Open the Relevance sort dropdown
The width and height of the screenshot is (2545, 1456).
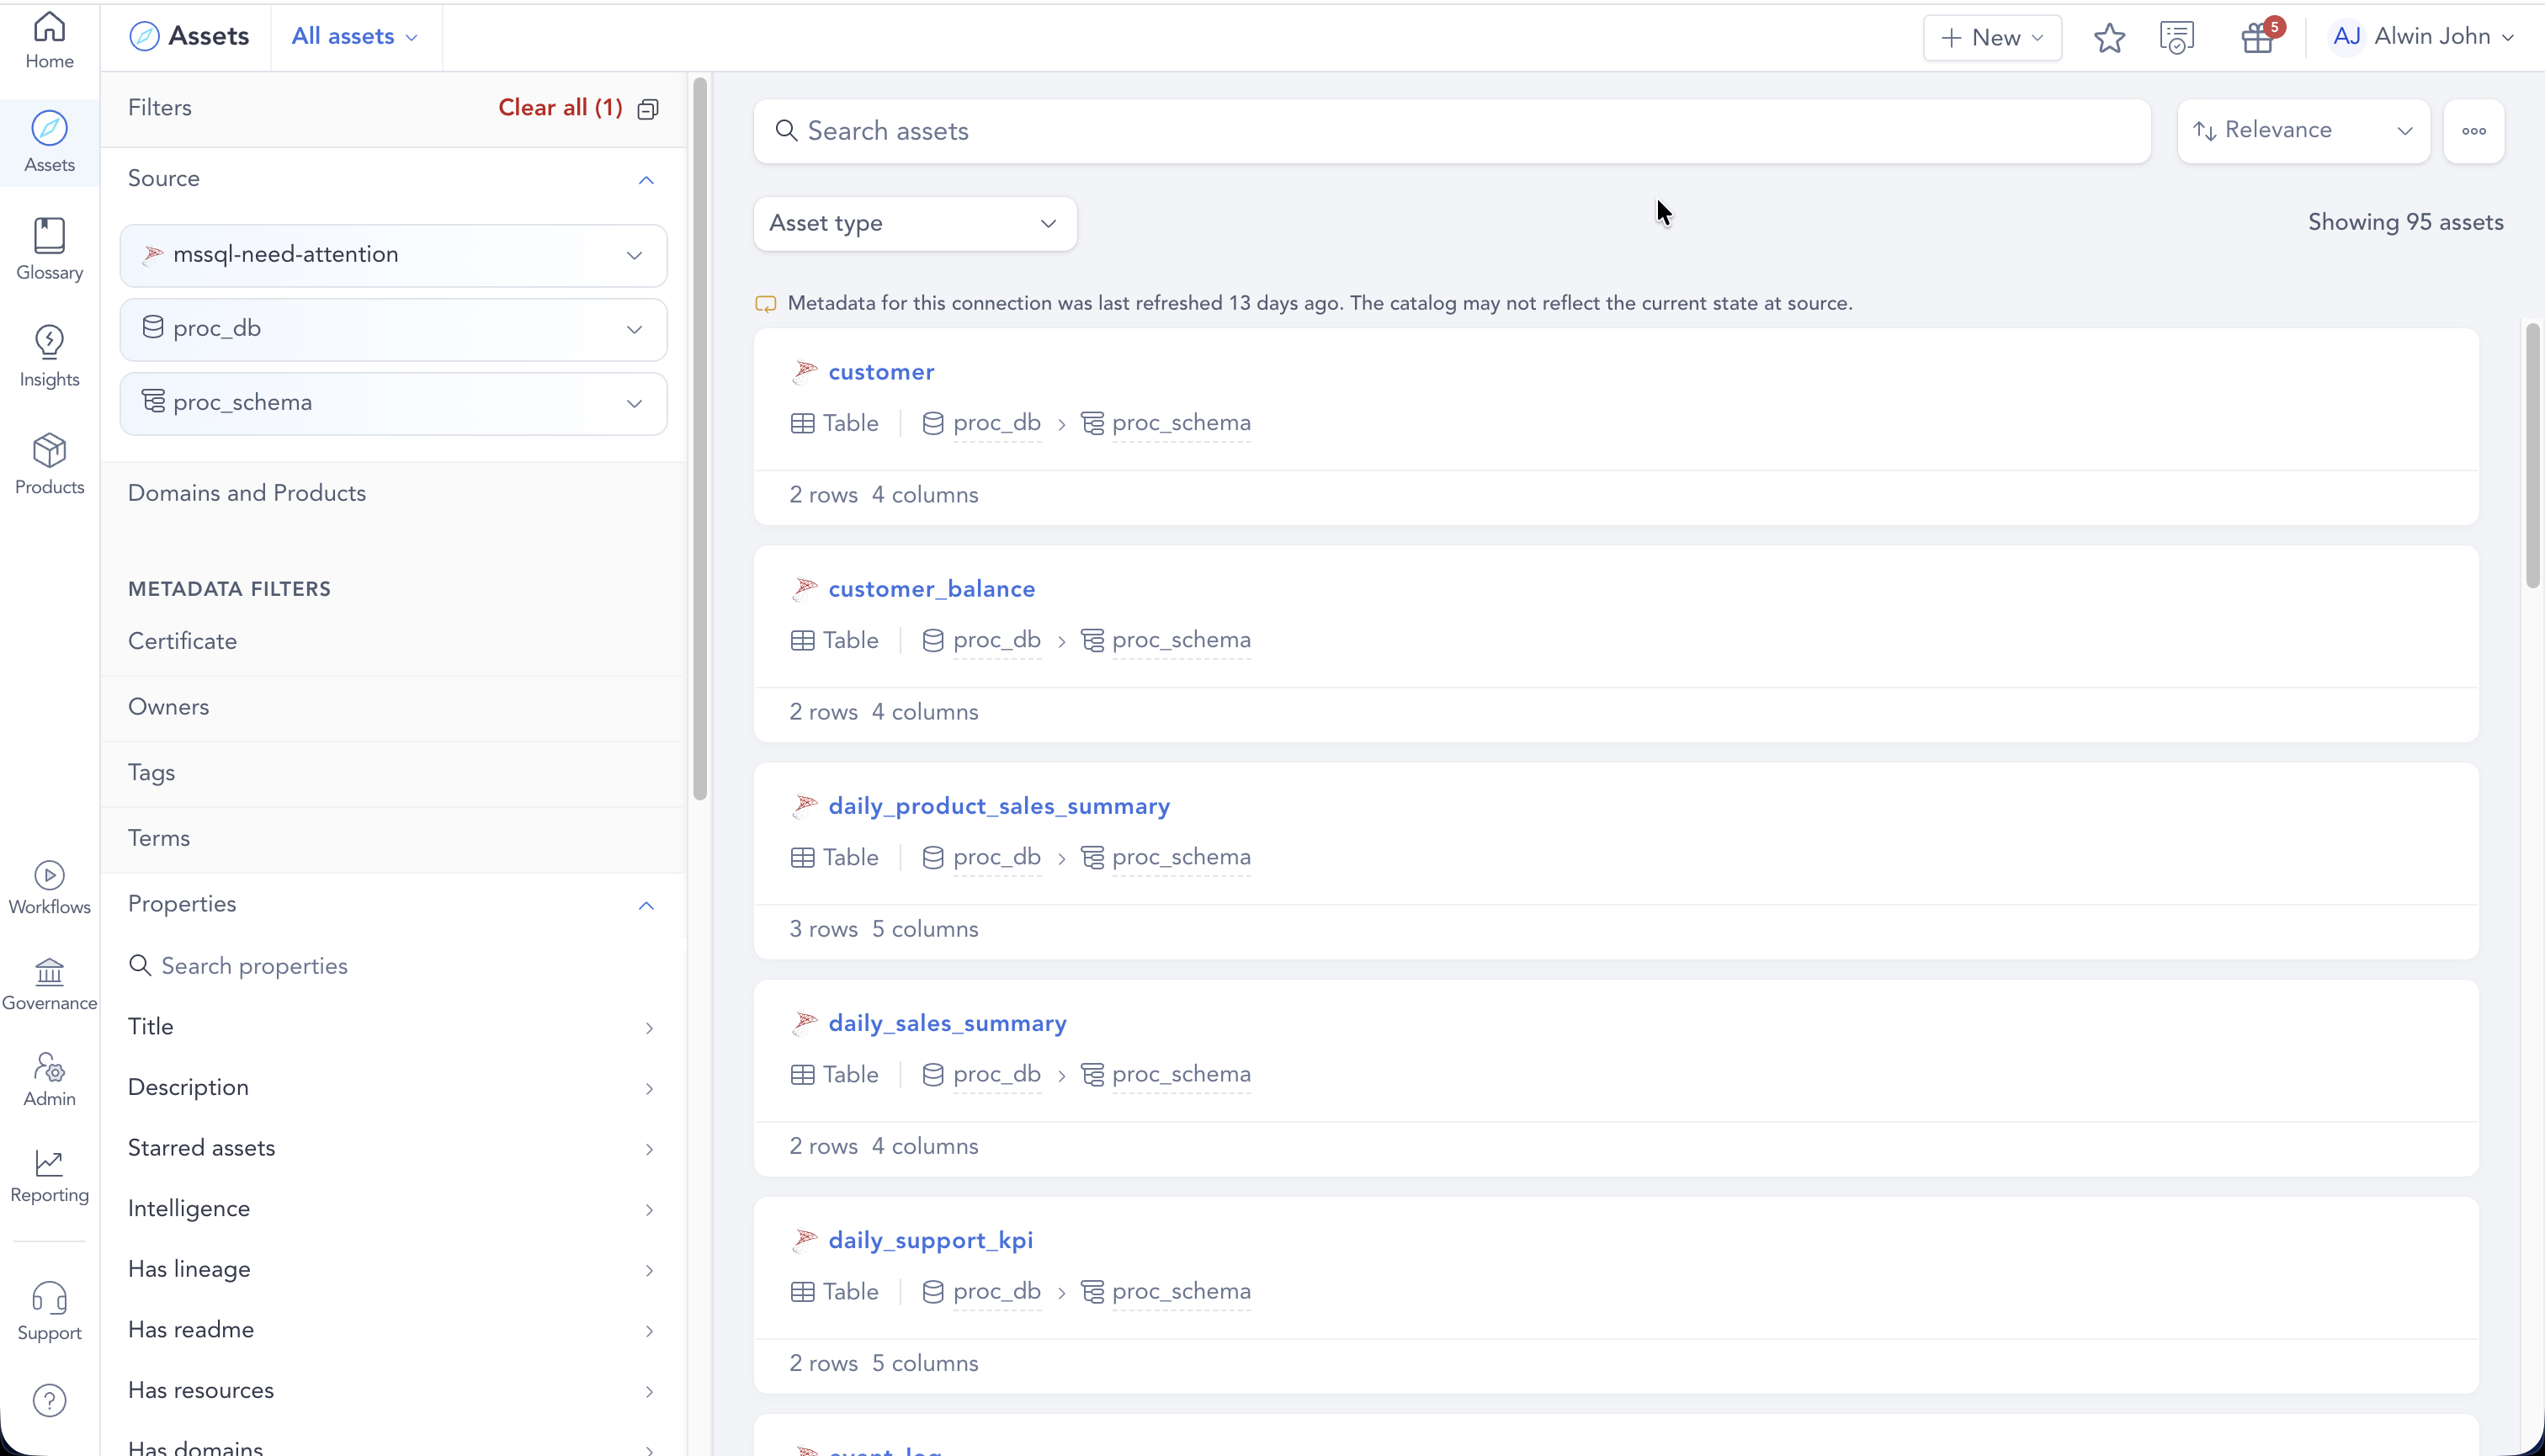pyautogui.click(x=2303, y=131)
